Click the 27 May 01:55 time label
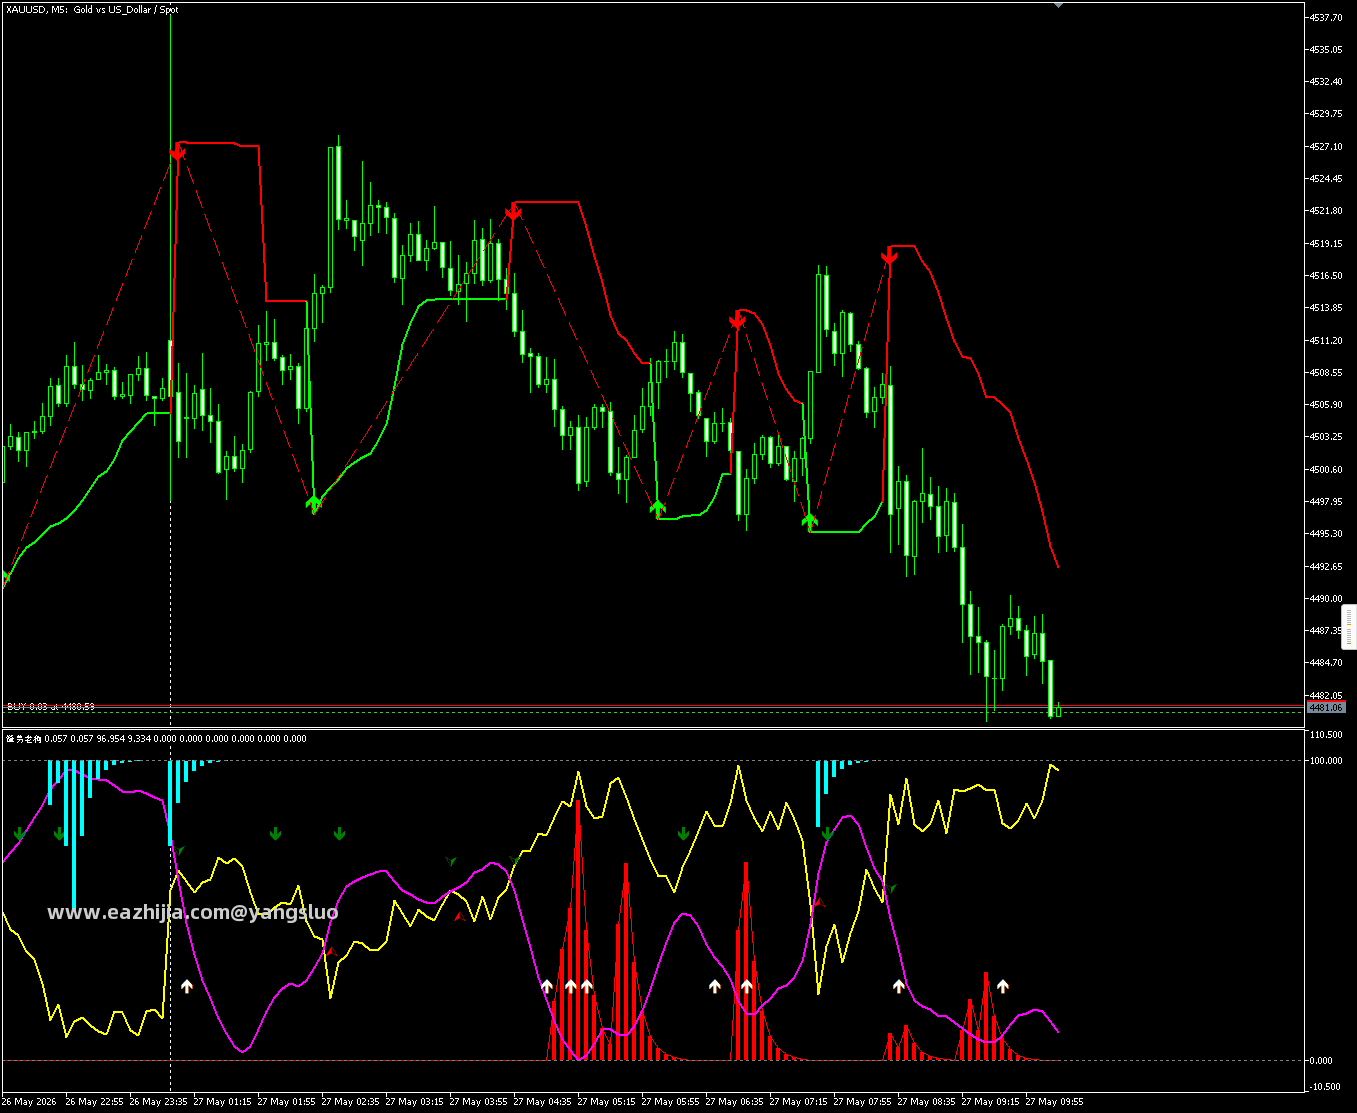This screenshot has height=1113, width=1357. point(286,1102)
